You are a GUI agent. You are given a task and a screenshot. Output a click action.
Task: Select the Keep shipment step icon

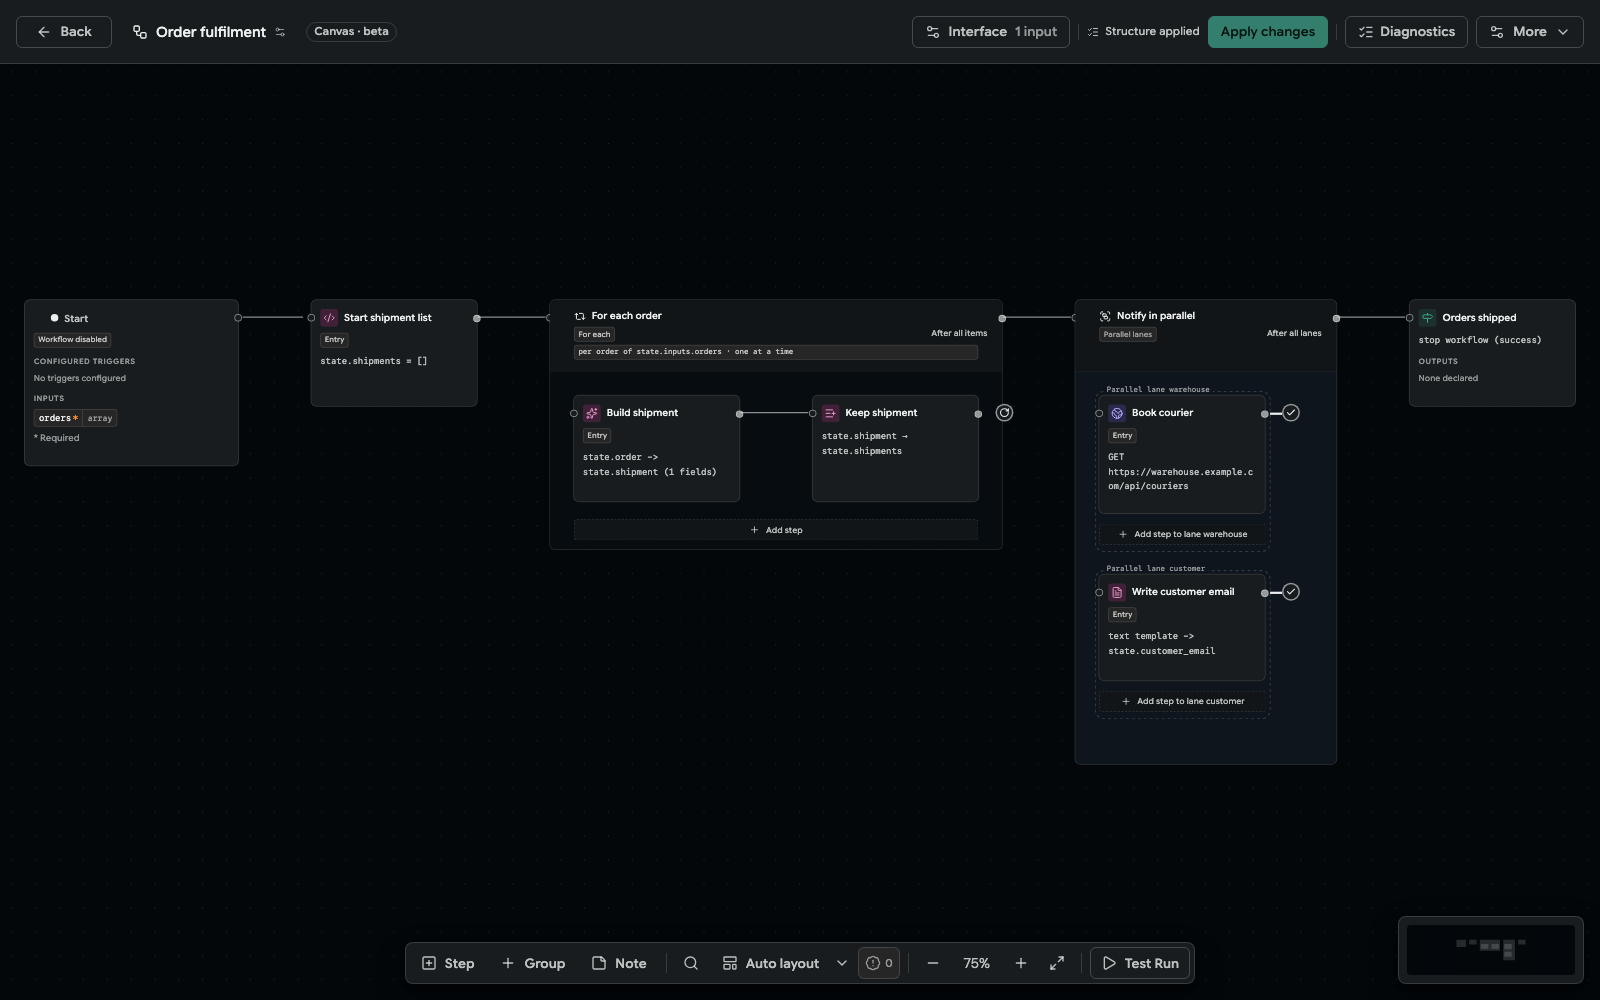pos(831,413)
